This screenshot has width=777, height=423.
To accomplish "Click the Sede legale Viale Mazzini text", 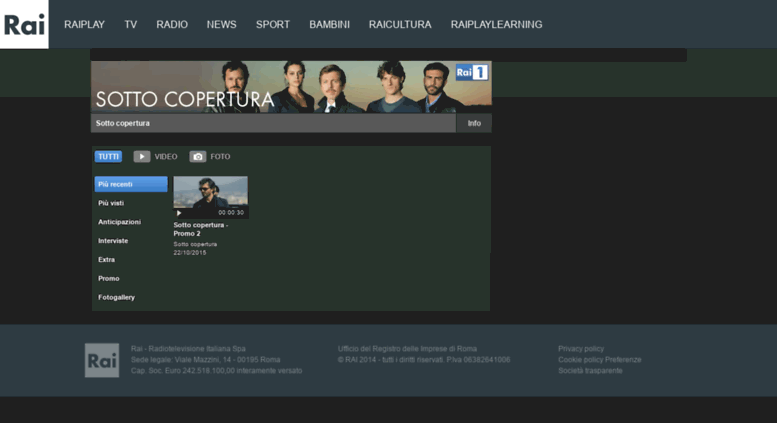I will click(x=206, y=360).
